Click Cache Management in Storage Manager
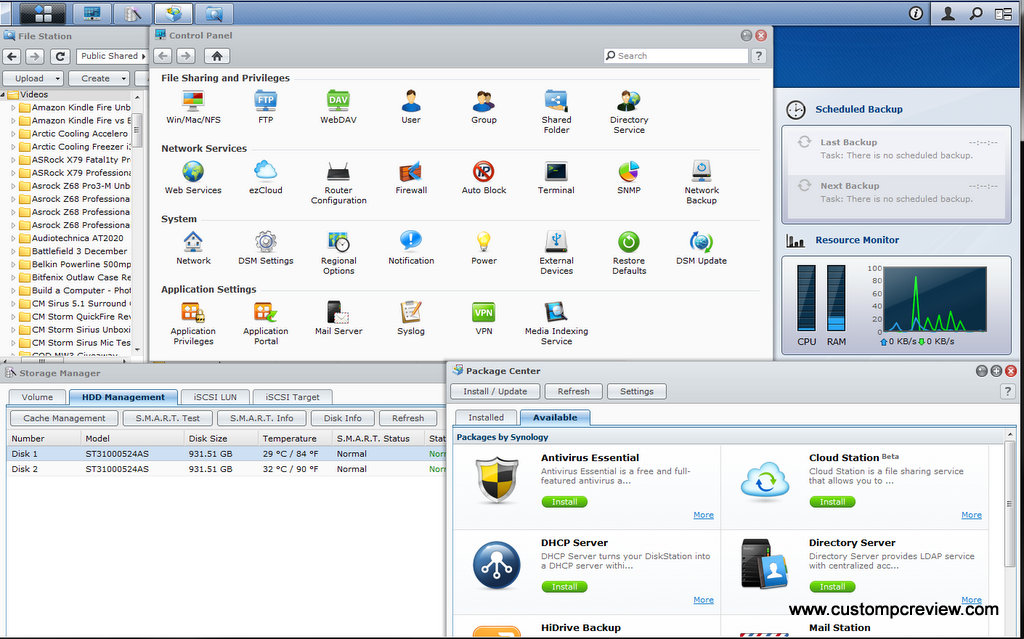This screenshot has width=1024, height=639. coord(64,418)
